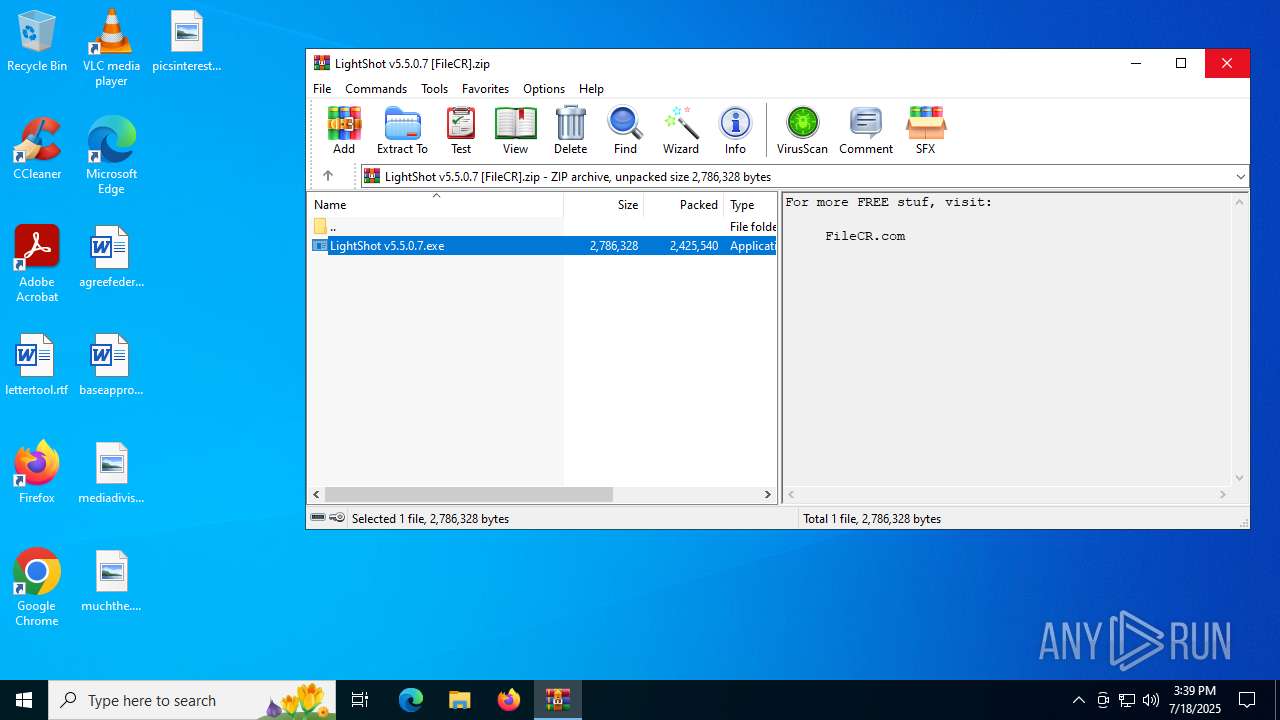The height and width of the screenshot is (720, 1280).
Task: Open the File menu
Action: (x=322, y=89)
